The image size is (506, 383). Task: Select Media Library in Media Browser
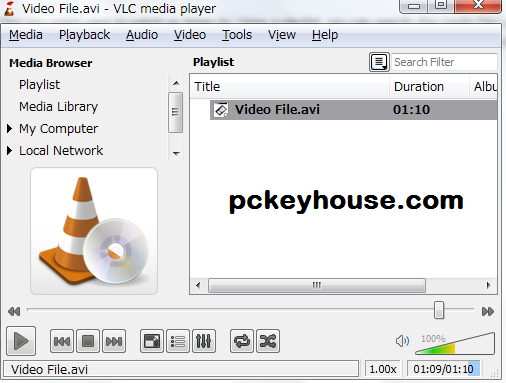pos(58,107)
